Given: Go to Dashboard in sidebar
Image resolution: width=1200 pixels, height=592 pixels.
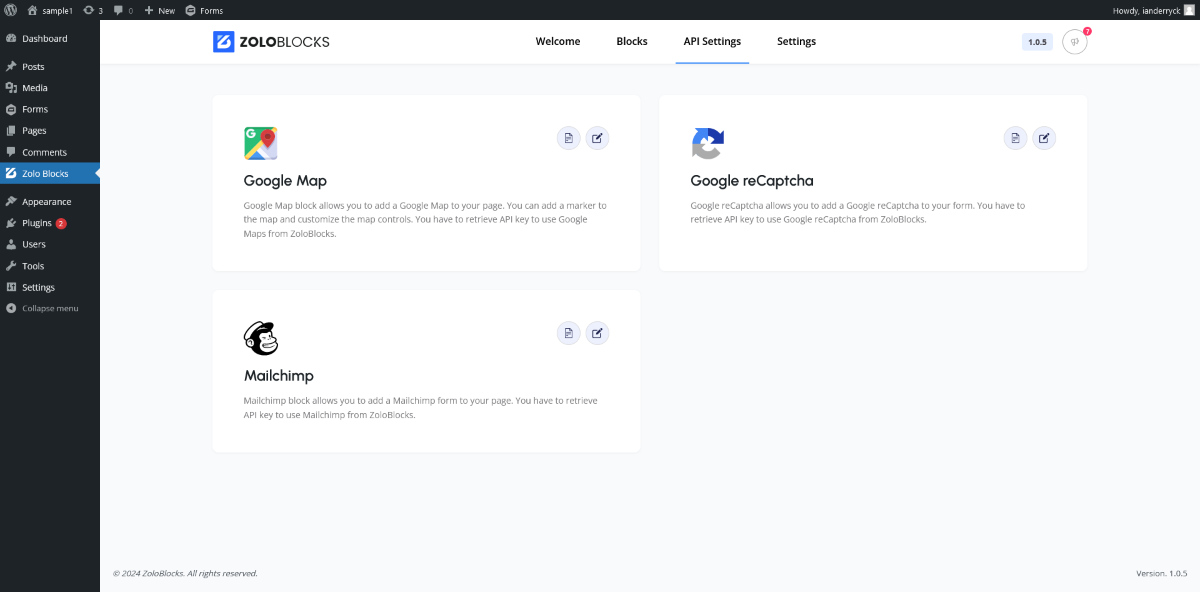Looking at the screenshot, I should [x=50, y=39].
